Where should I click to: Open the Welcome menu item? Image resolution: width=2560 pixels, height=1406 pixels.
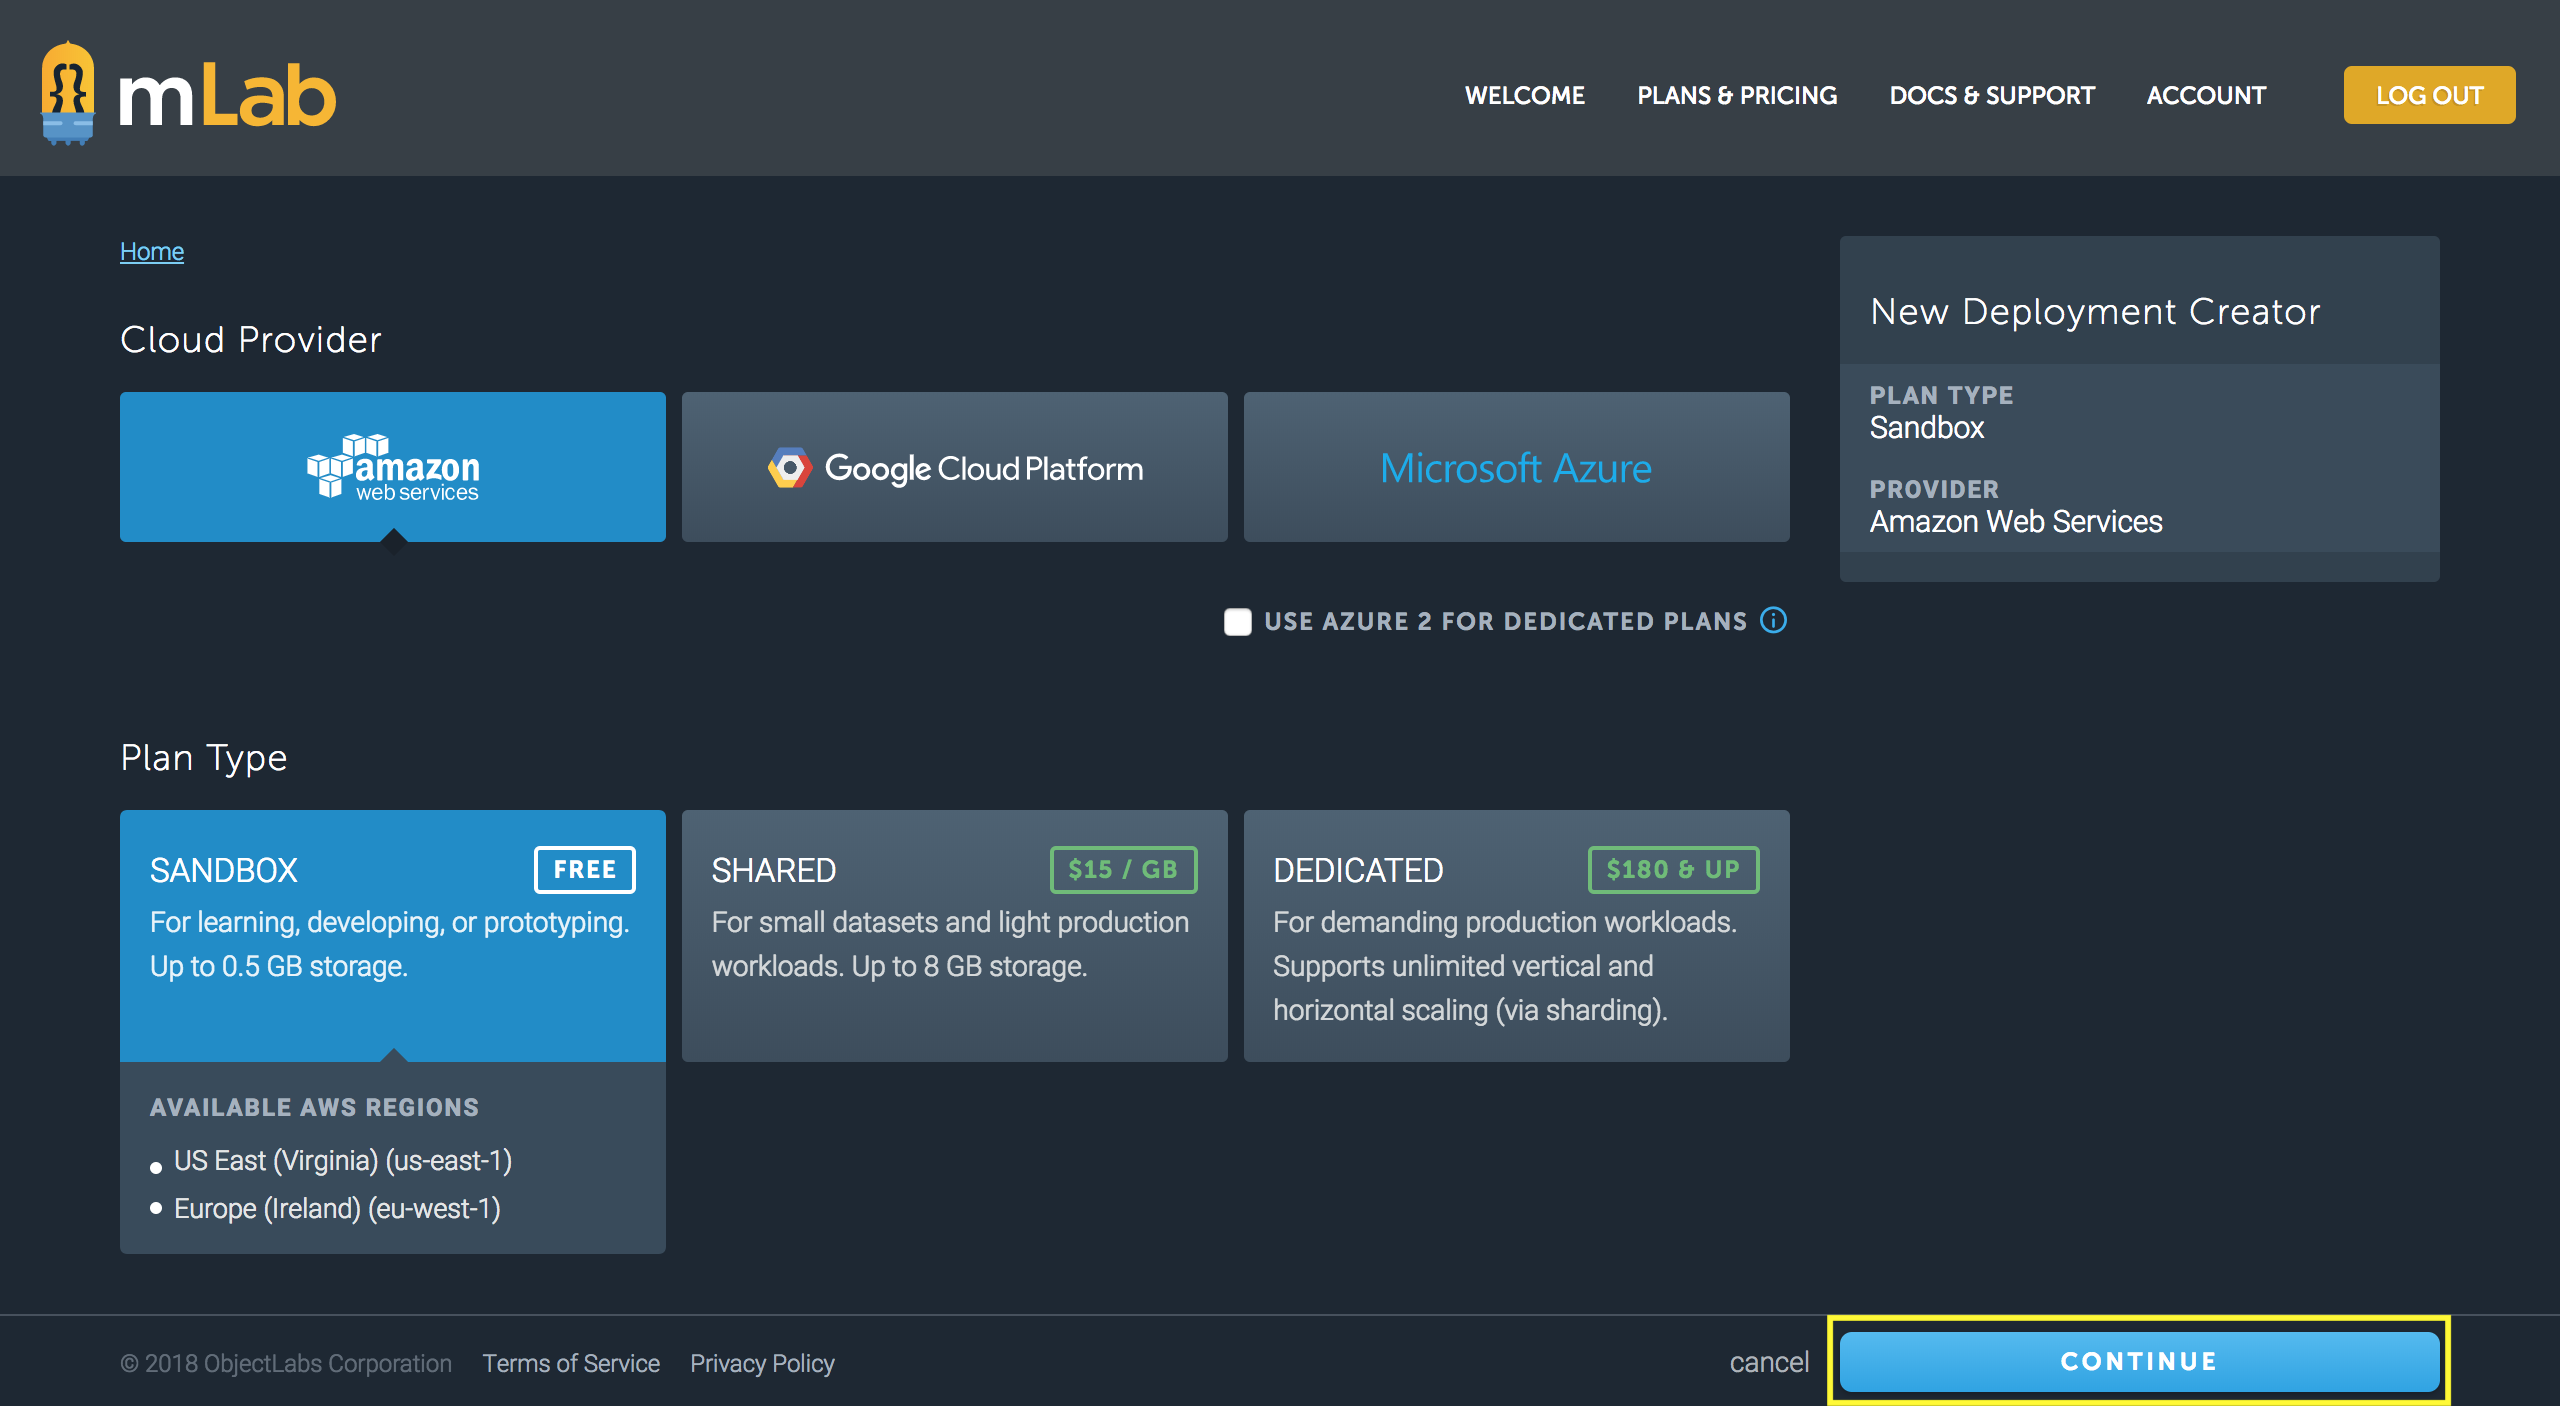[1524, 95]
